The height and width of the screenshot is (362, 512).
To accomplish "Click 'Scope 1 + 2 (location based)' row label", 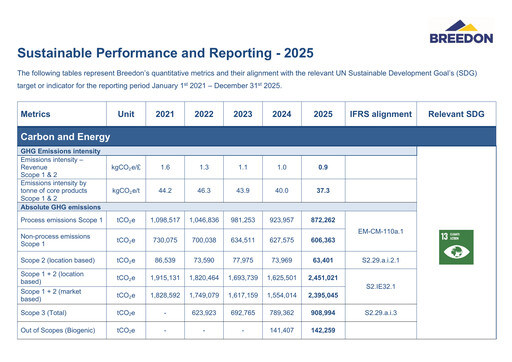I will (52, 277).
